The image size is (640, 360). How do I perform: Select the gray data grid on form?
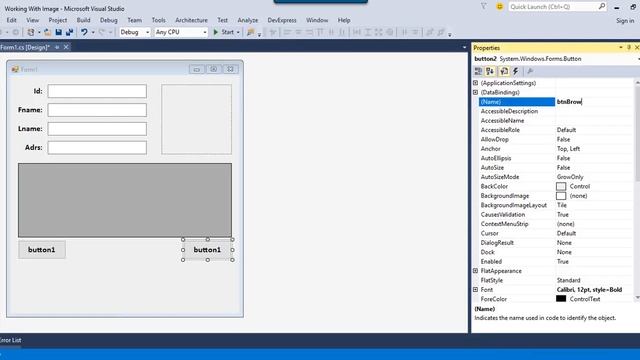(x=125, y=200)
